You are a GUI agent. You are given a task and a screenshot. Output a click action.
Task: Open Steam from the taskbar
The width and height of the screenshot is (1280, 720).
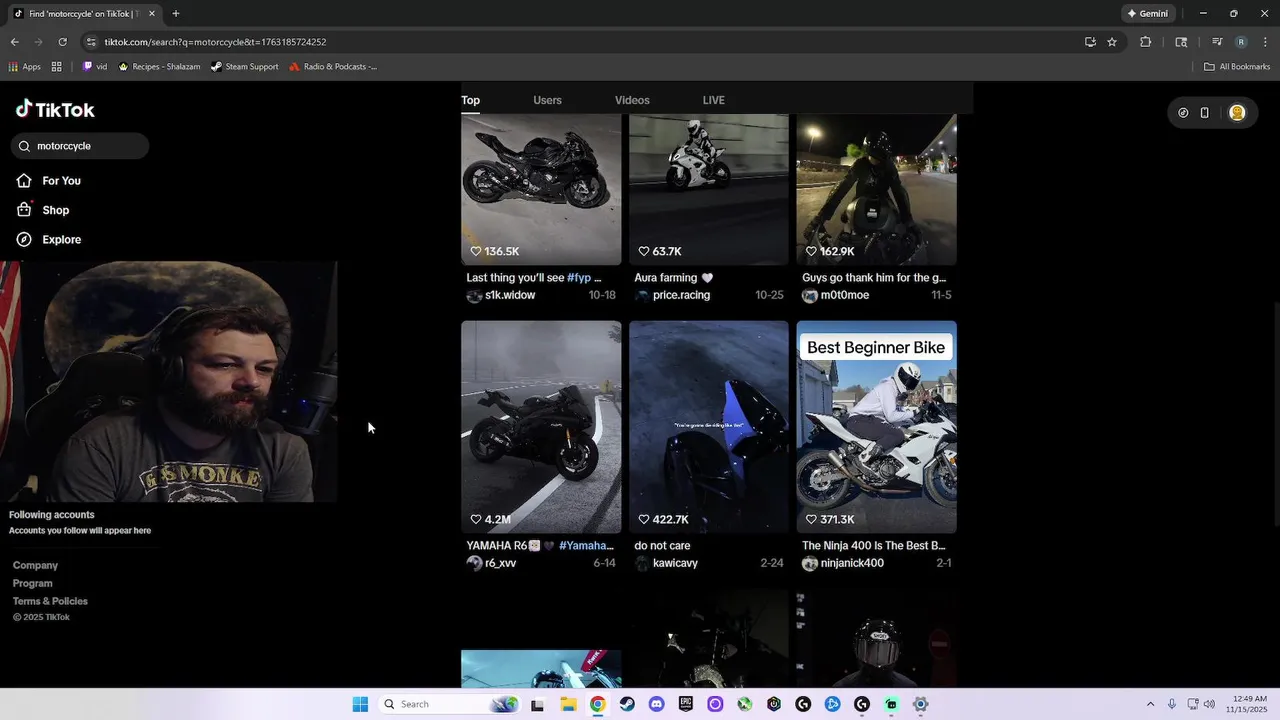pyautogui.click(x=626, y=704)
